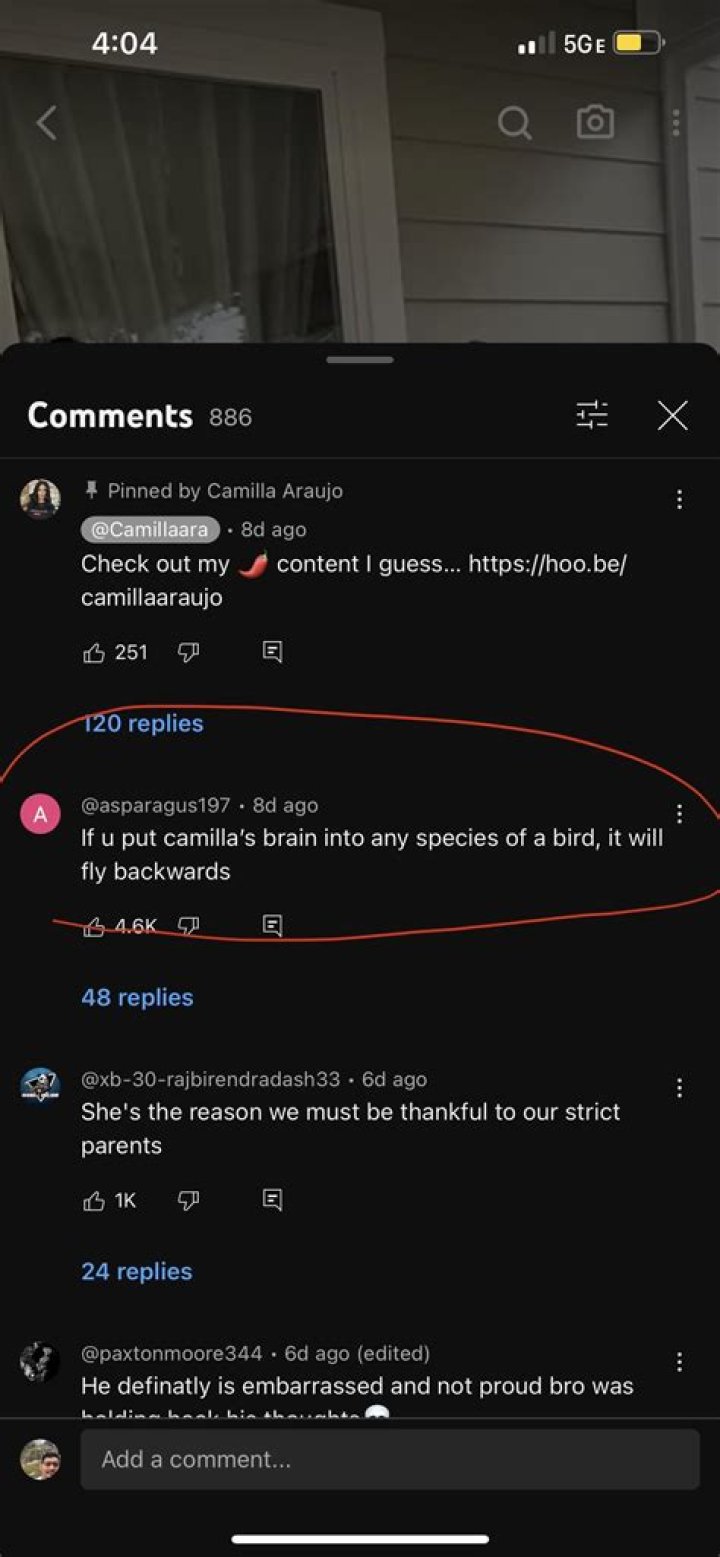Dislike the pinned Camillaara comment
This screenshot has height=1557, width=720.
188,653
